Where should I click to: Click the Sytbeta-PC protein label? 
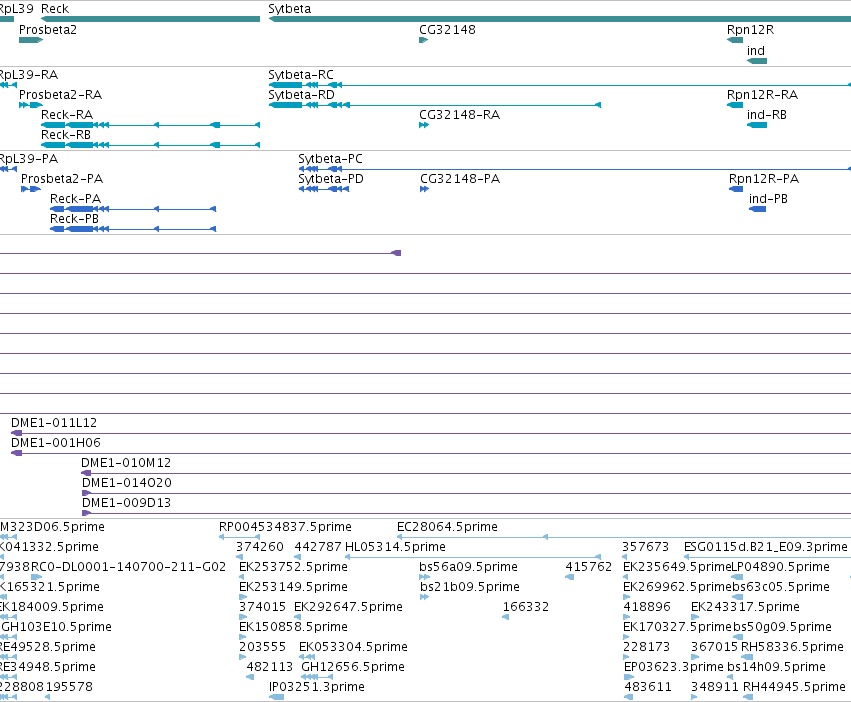[x=331, y=159]
